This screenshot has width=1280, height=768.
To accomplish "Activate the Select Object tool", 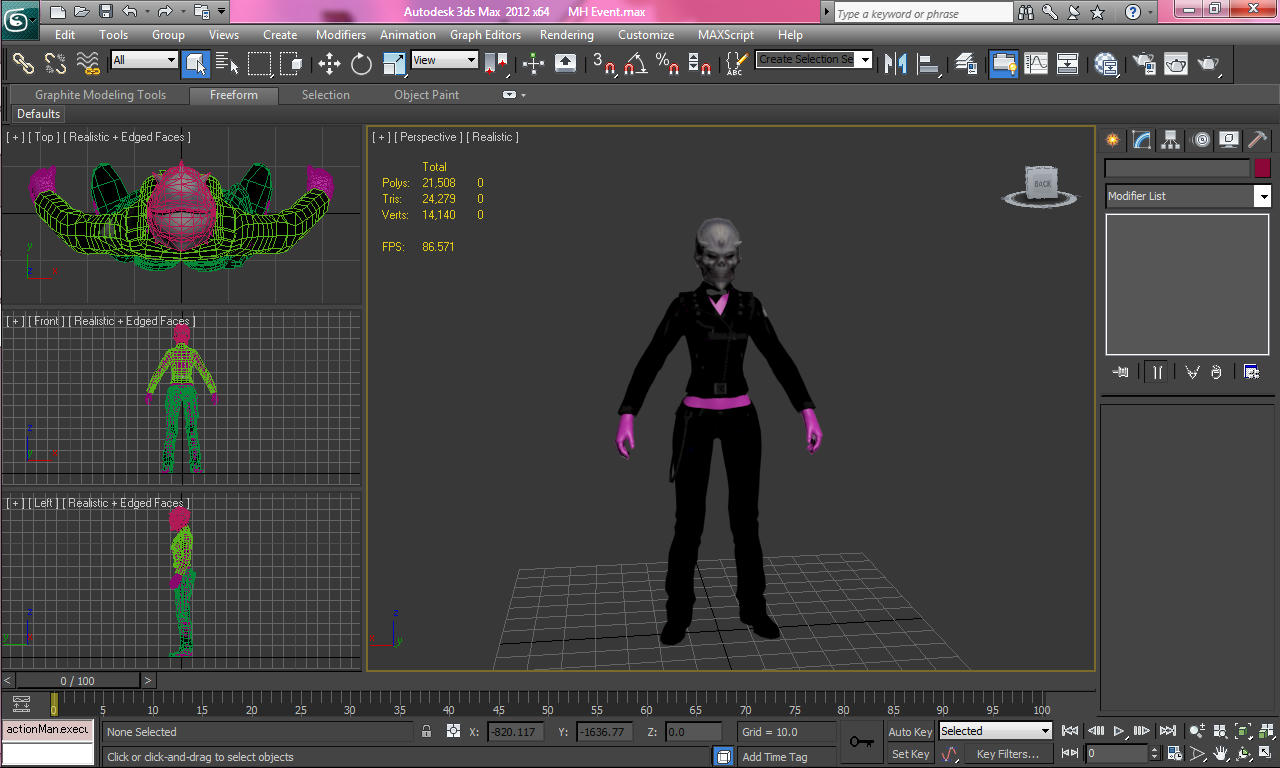I will (195, 64).
